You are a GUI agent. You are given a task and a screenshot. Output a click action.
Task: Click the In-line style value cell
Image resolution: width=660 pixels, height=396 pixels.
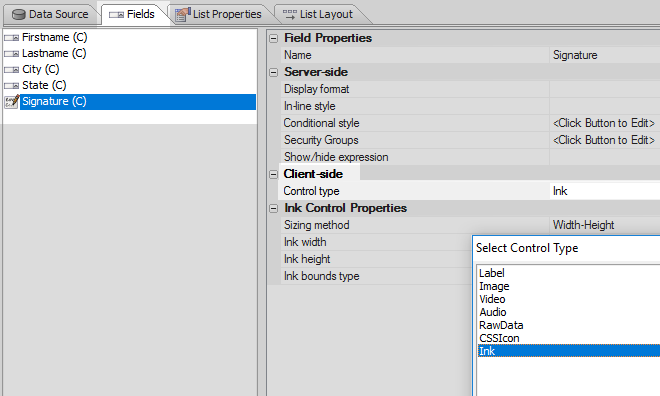coord(604,106)
